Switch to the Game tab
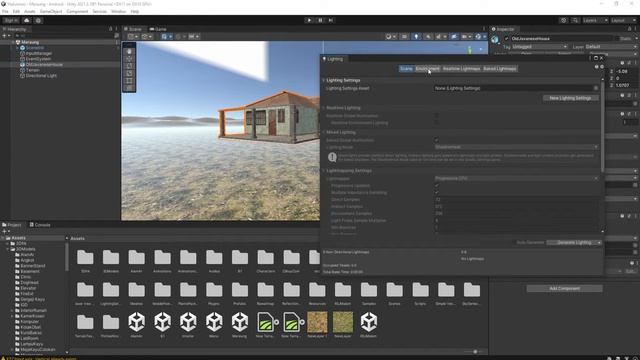The image size is (640, 360). tap(158, 29)
